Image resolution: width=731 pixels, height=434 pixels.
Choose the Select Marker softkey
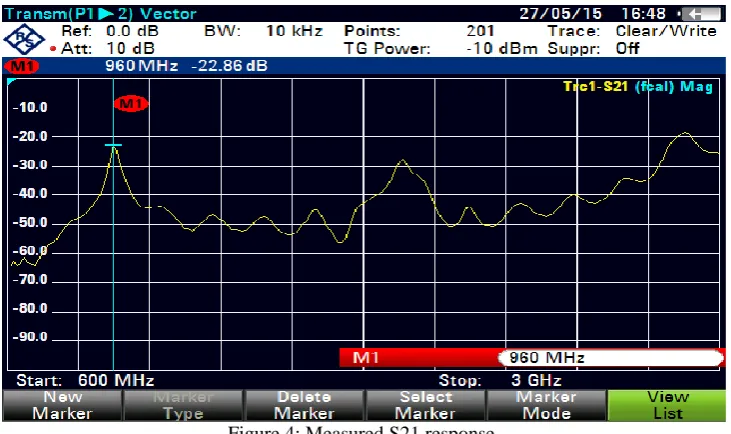[x=425, y=405]
